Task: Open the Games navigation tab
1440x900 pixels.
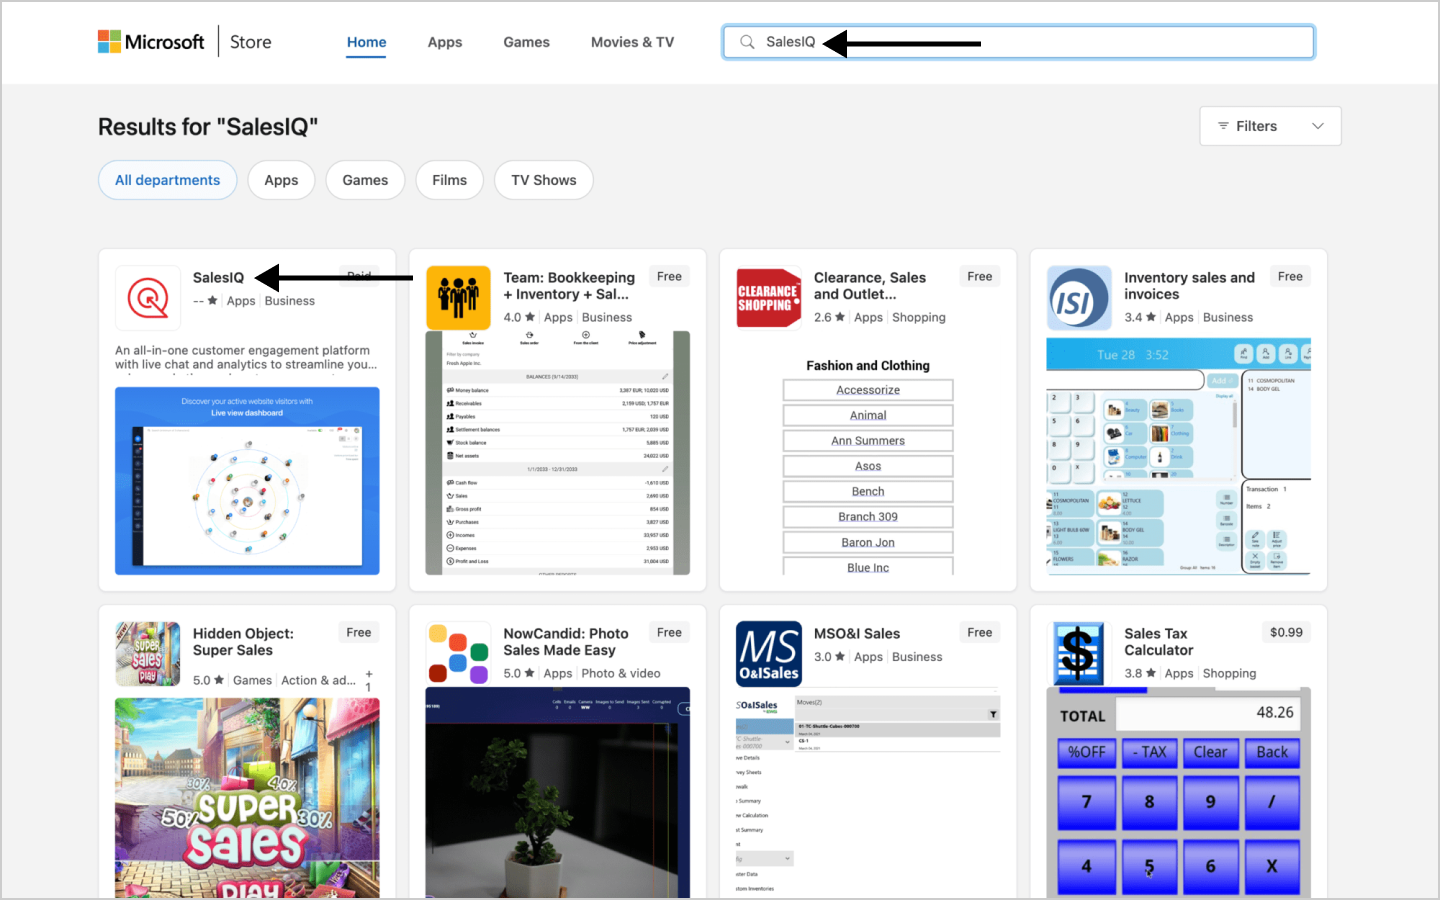Action: click(x=527, y=42)
